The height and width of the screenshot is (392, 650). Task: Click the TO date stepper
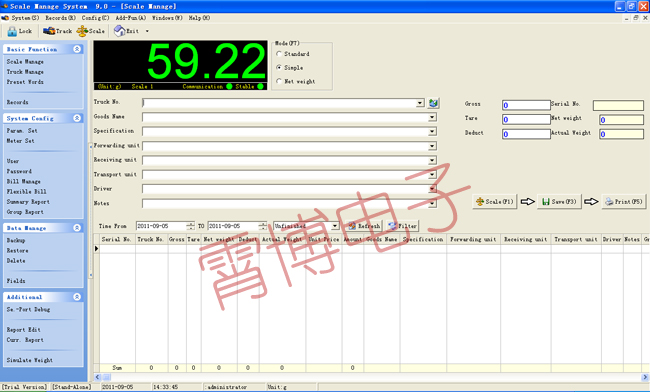[262, 226]
